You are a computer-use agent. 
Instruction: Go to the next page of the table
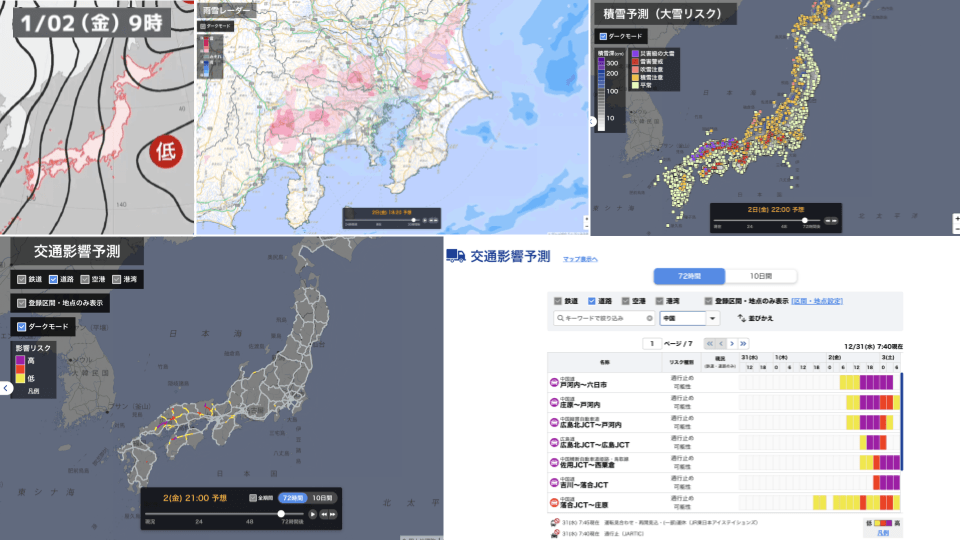pyautogui.click(x=732, y=343)
